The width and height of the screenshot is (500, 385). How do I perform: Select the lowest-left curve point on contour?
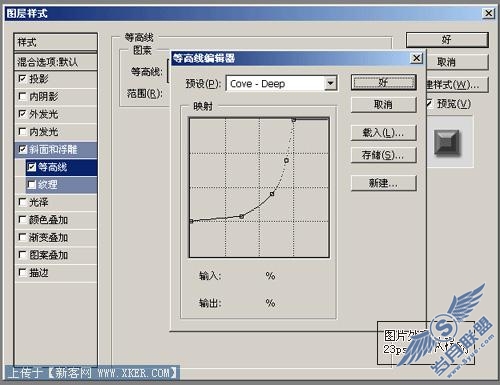pyautogui.click(x=191, y=221)
